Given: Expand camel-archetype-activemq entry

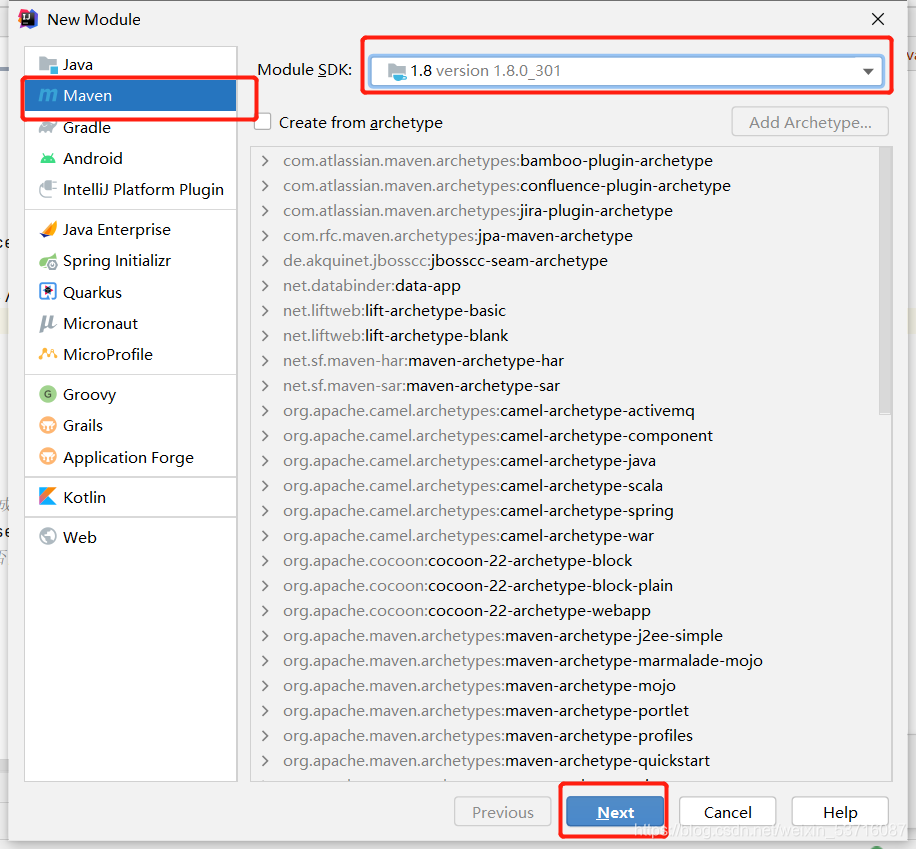Looking at the screenshot, I should 265,411.
